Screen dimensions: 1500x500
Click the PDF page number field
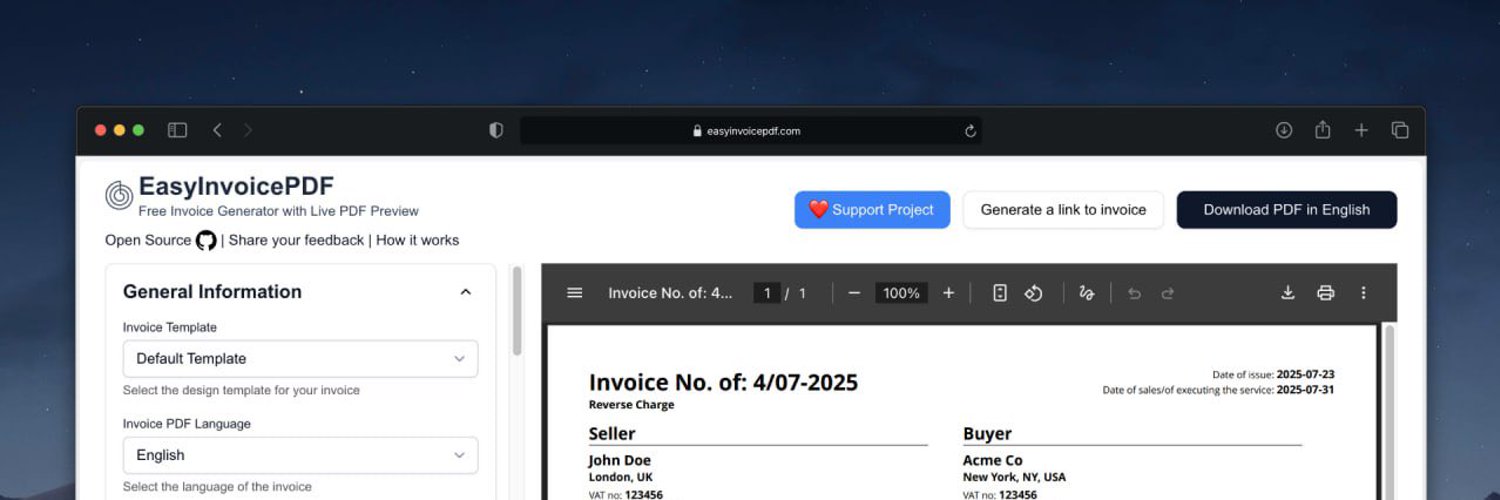coord(767,293)
